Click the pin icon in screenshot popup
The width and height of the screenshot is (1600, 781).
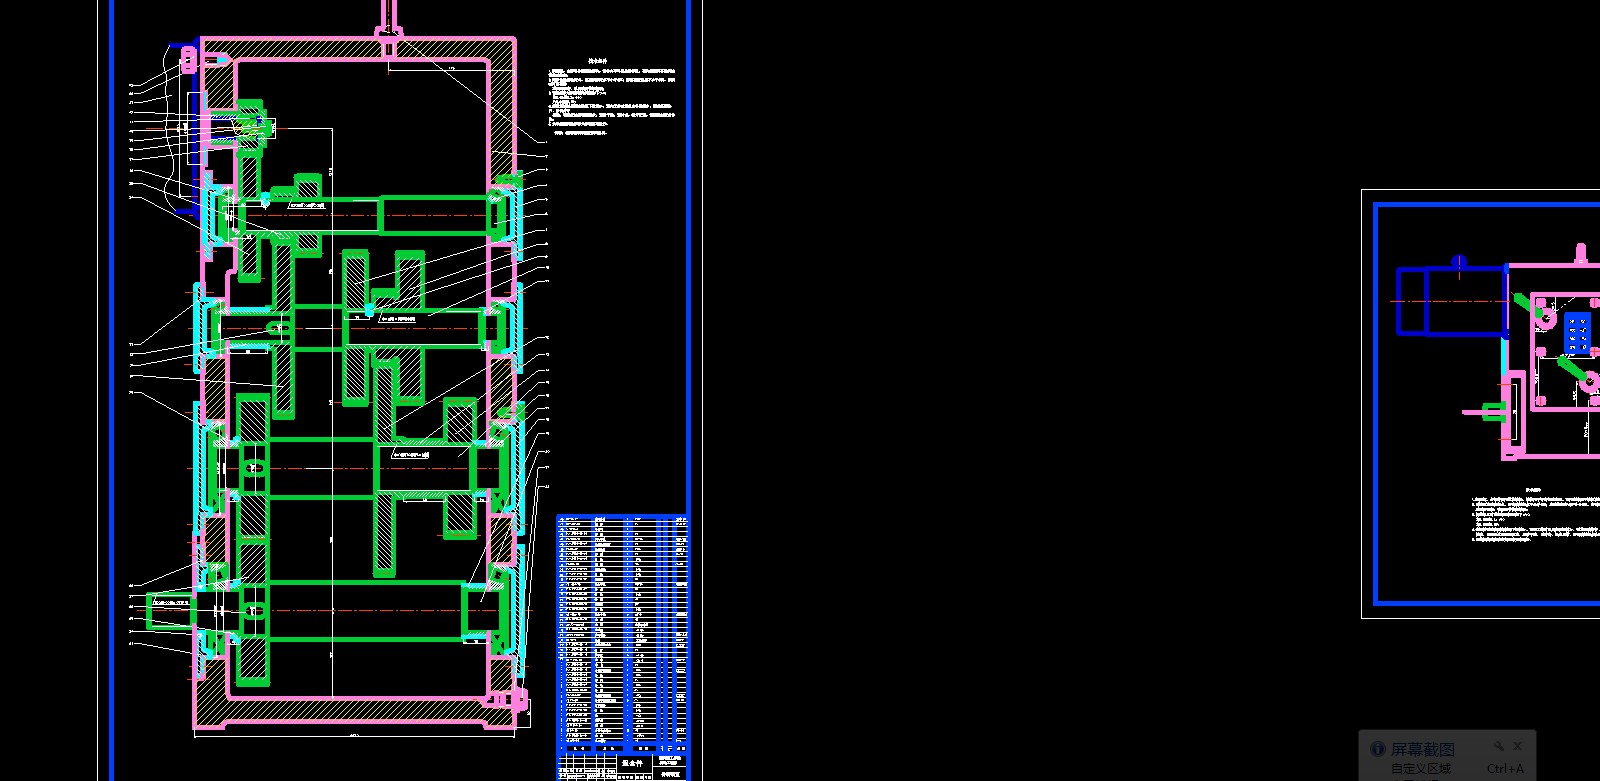[x=1498, y=746]
